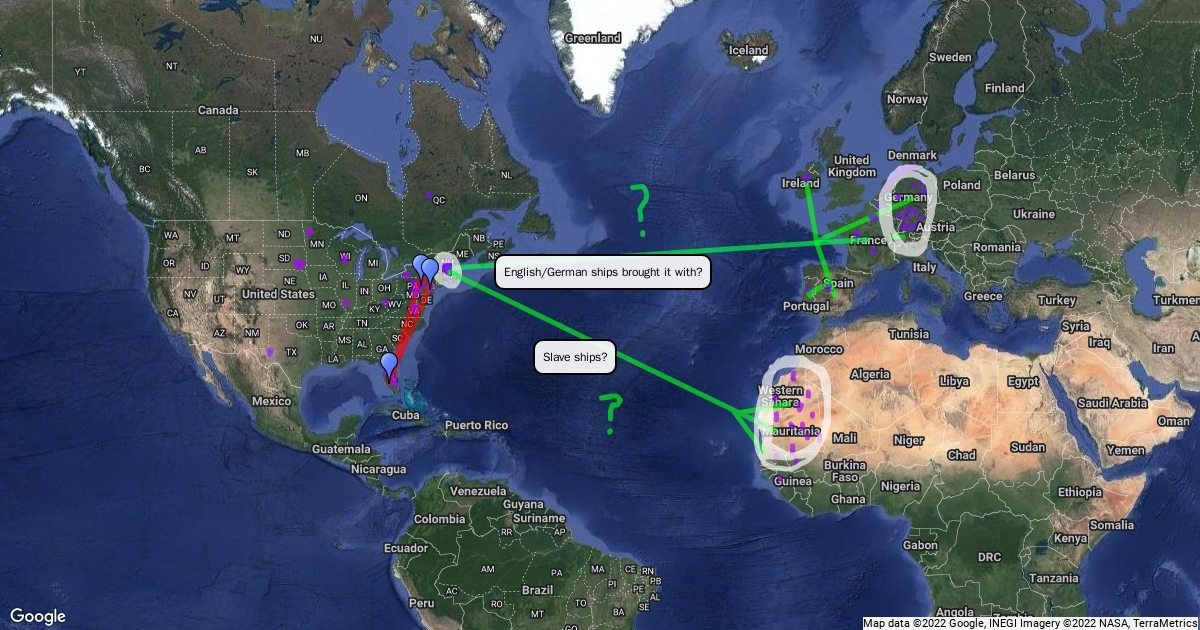Select the rightmost blue pin near Pennsylvania
The image size is (1200, 630).
[430, 270]
